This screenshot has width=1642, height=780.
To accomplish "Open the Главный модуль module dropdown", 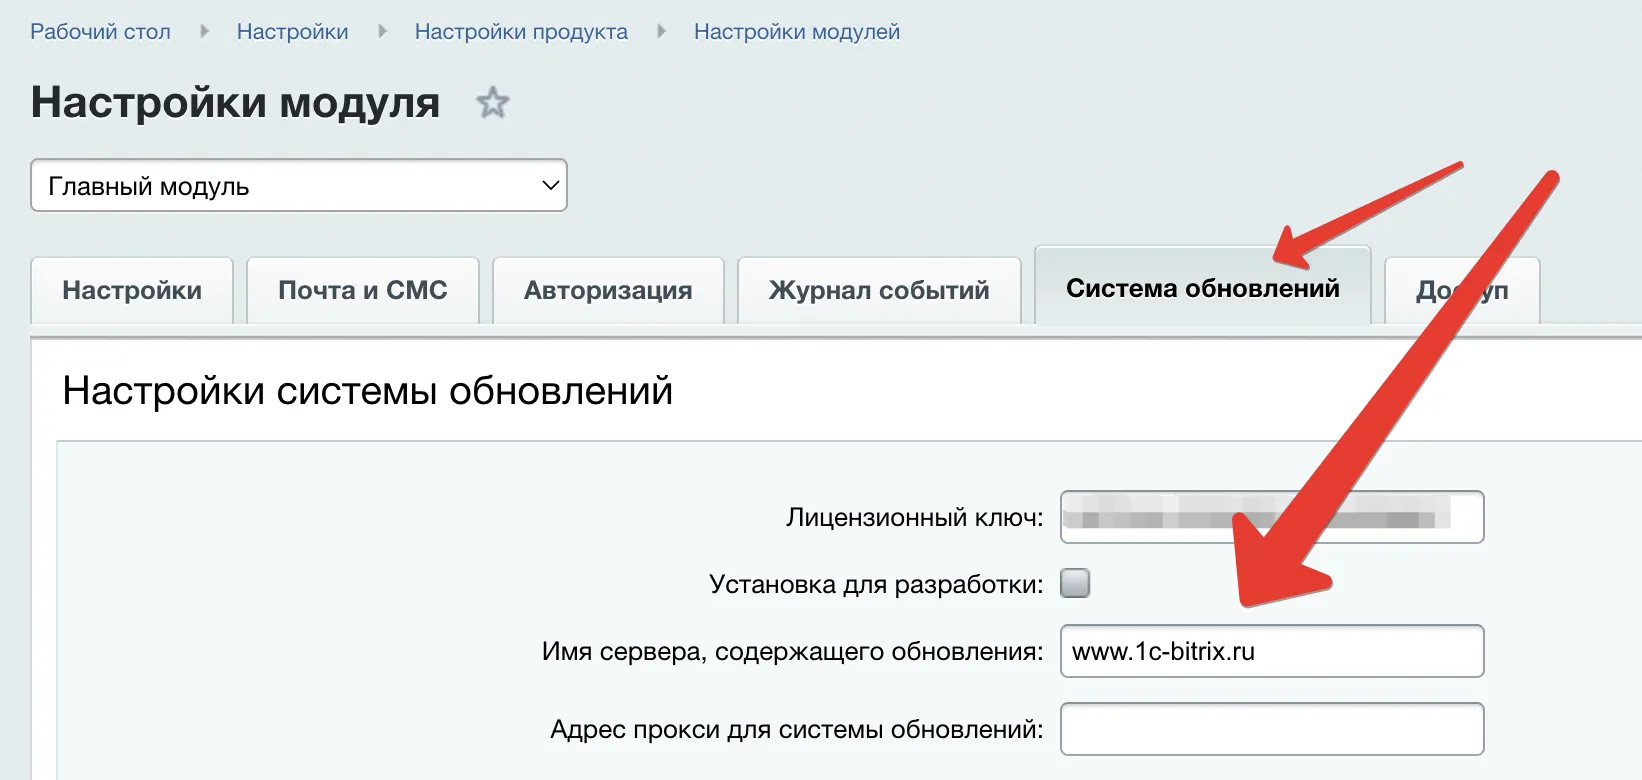I will 299,186.
